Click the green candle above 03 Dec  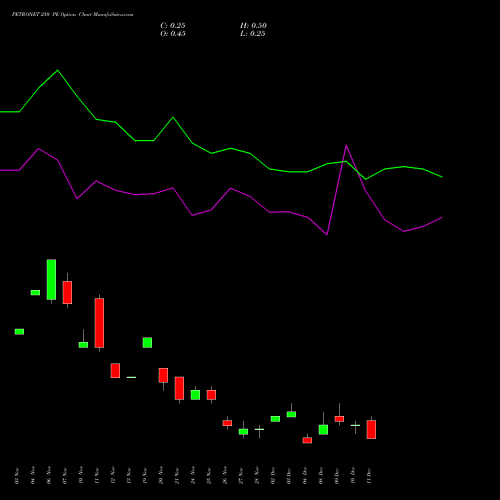(x=291, y=414)
